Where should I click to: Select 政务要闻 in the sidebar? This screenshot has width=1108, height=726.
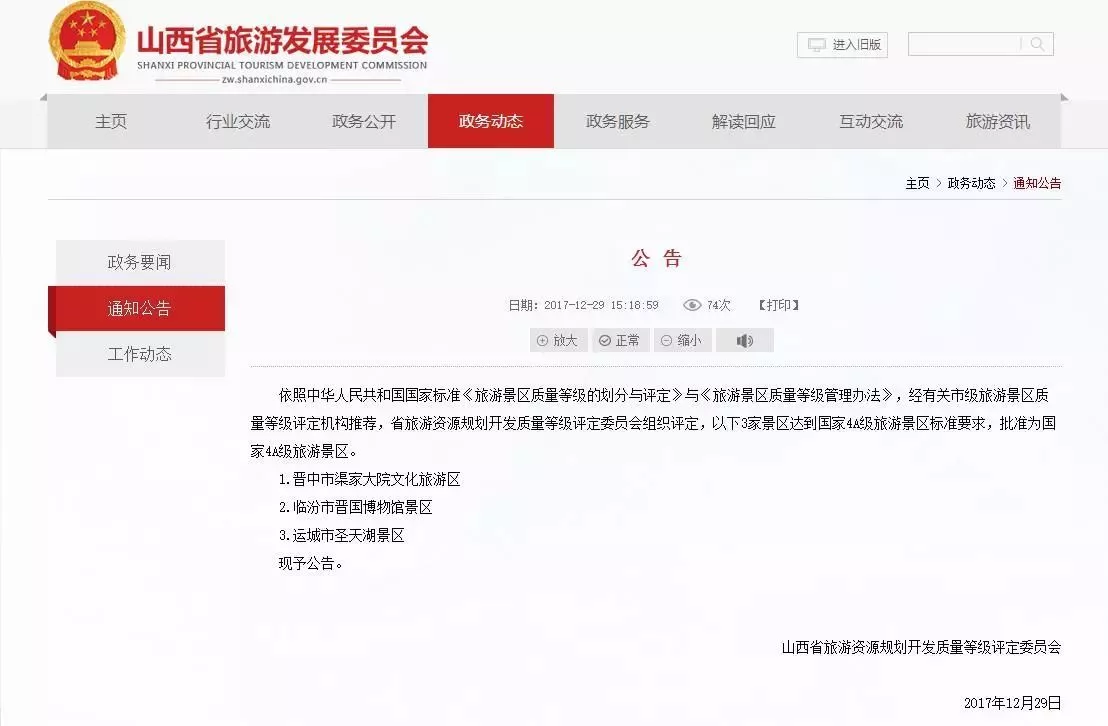pyautogui.click(x=139, y=263)
